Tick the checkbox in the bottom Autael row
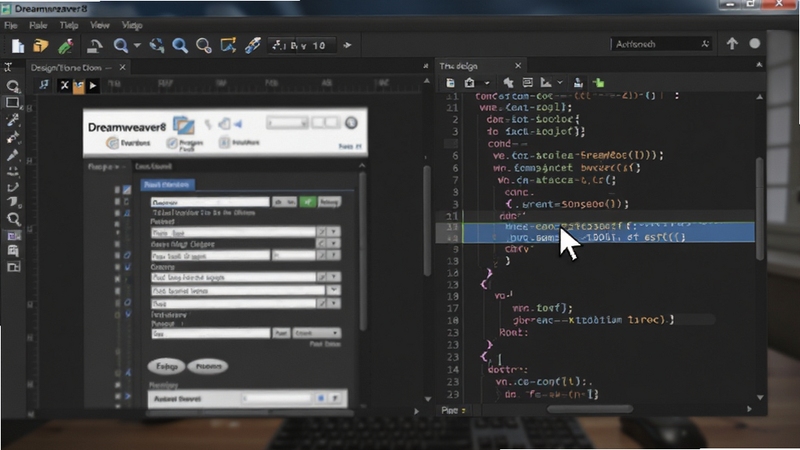The width and height of the screenshot is (800, 450). point(321,398)
